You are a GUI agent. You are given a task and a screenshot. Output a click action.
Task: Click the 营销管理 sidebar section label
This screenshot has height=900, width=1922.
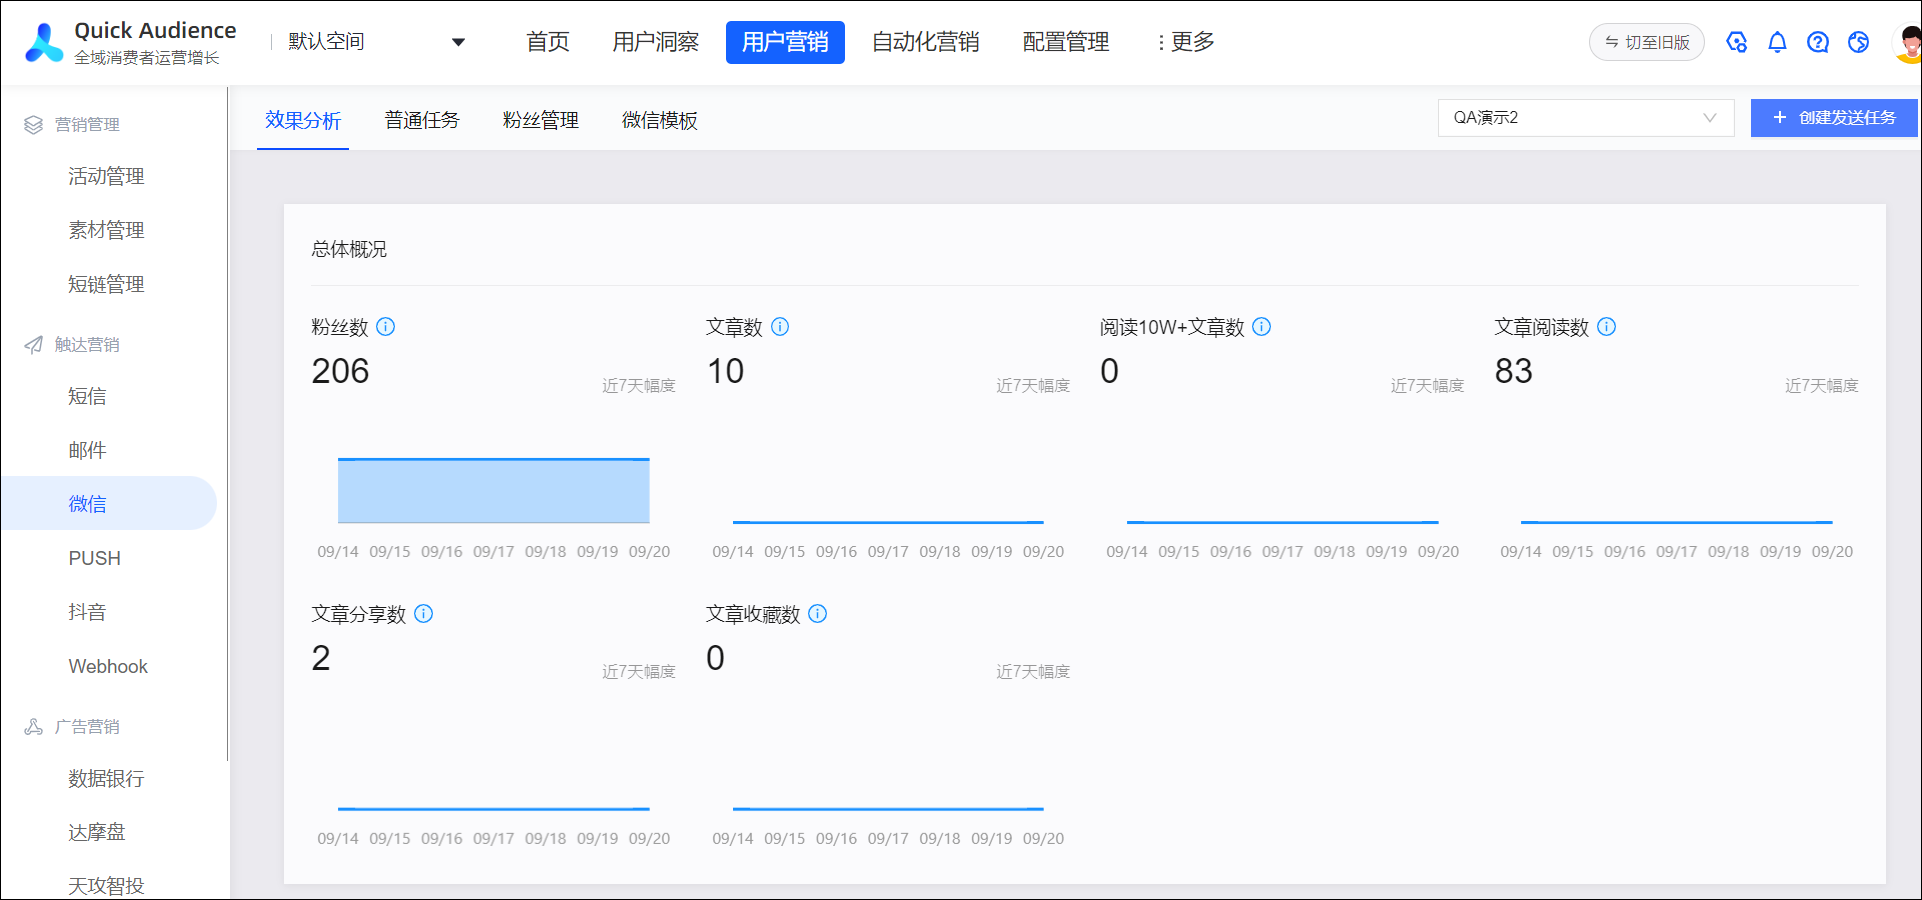(x=87, y=125)
